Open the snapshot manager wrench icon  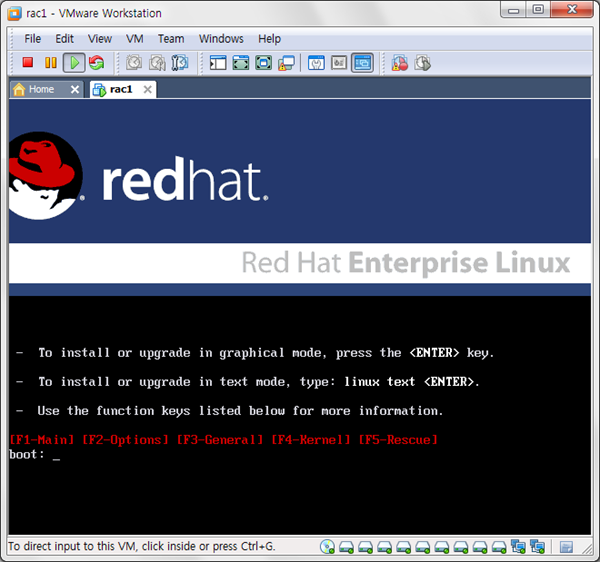pyautogui.click(x=180, y=63)
